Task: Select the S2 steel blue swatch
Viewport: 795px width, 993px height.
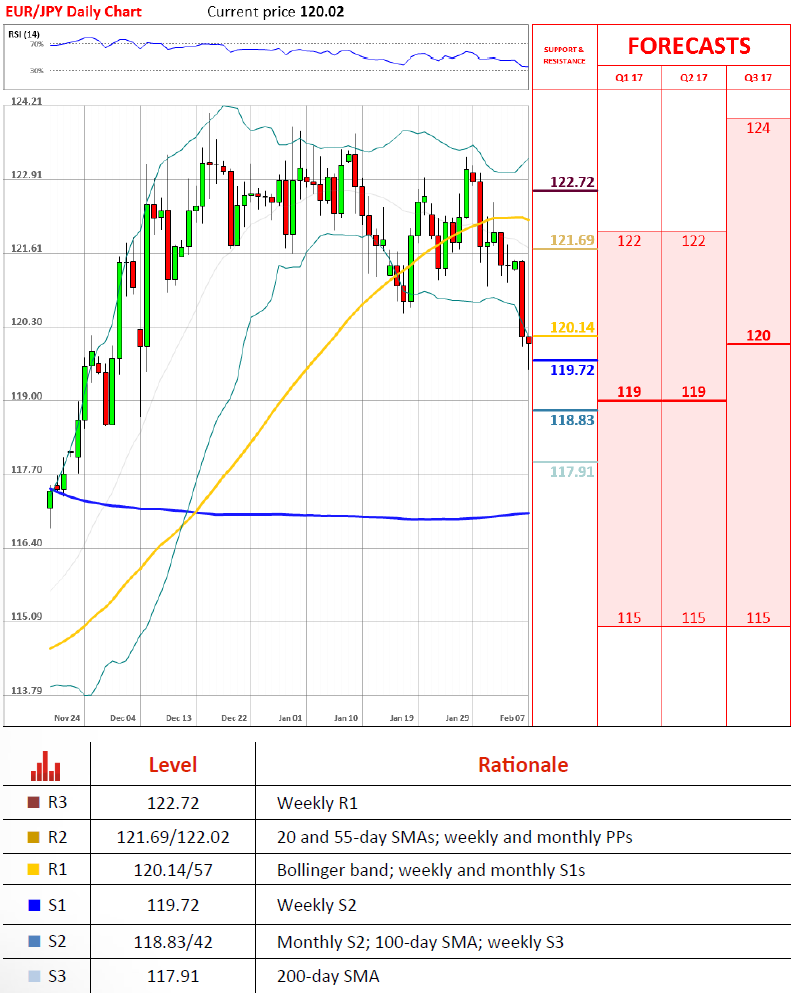Action: 33,941
